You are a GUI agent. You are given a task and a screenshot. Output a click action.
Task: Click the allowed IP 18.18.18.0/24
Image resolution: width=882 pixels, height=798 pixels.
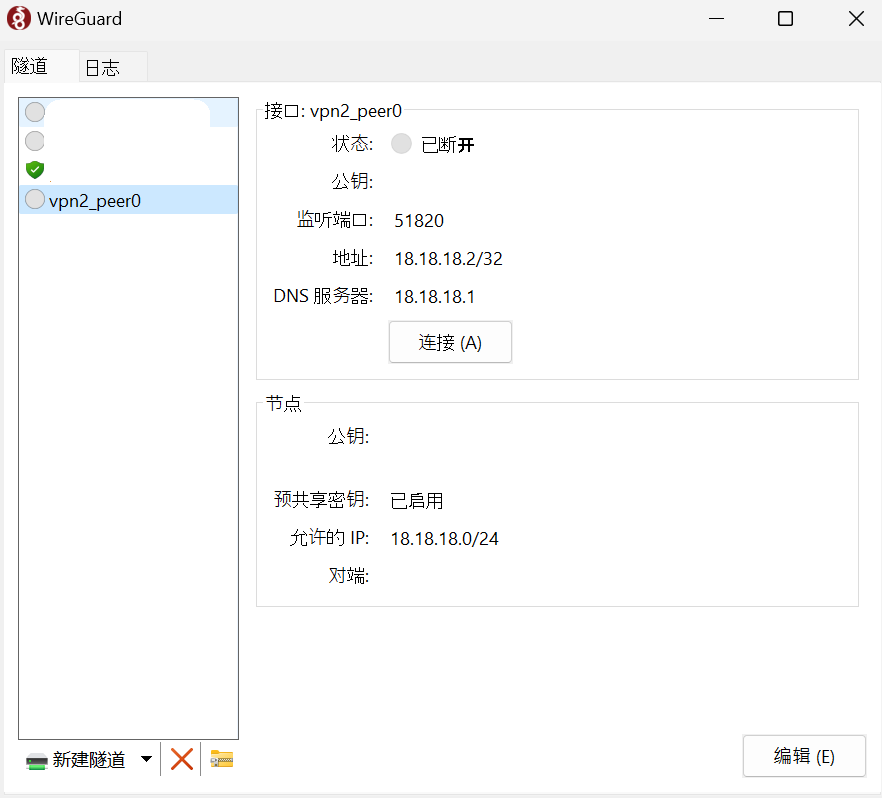(444, 539)
